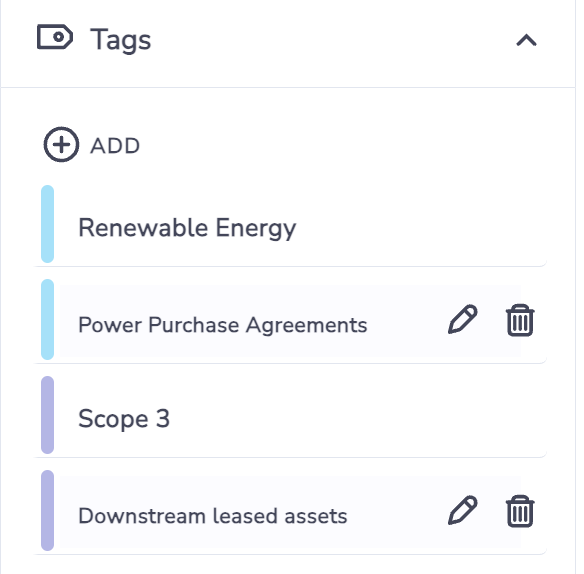Click the Tags header bar blank area
Screen dimensions: 584x574
coord(331,41)
